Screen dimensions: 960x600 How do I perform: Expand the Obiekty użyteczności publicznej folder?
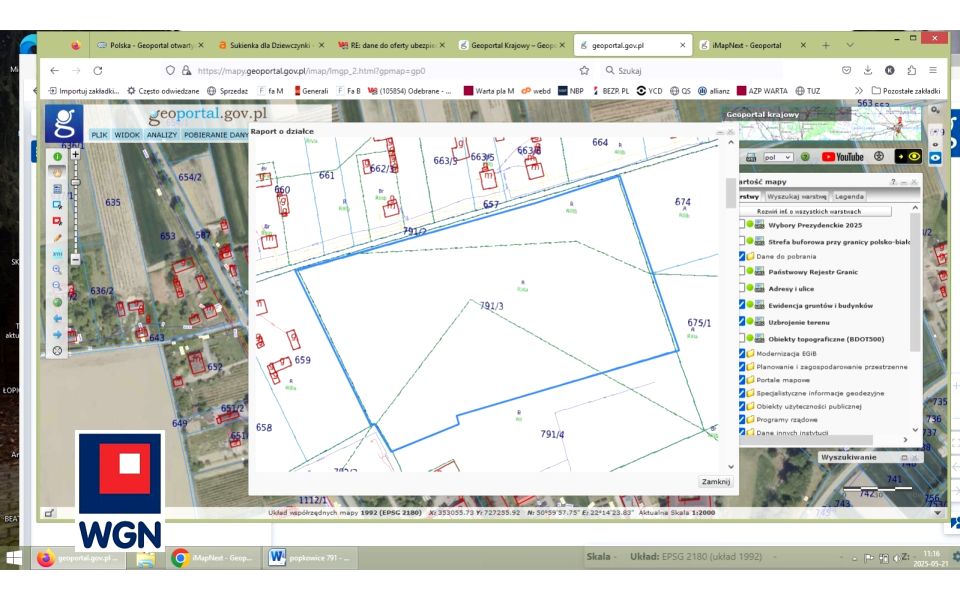pyautogui.click(x=750, y=406)
